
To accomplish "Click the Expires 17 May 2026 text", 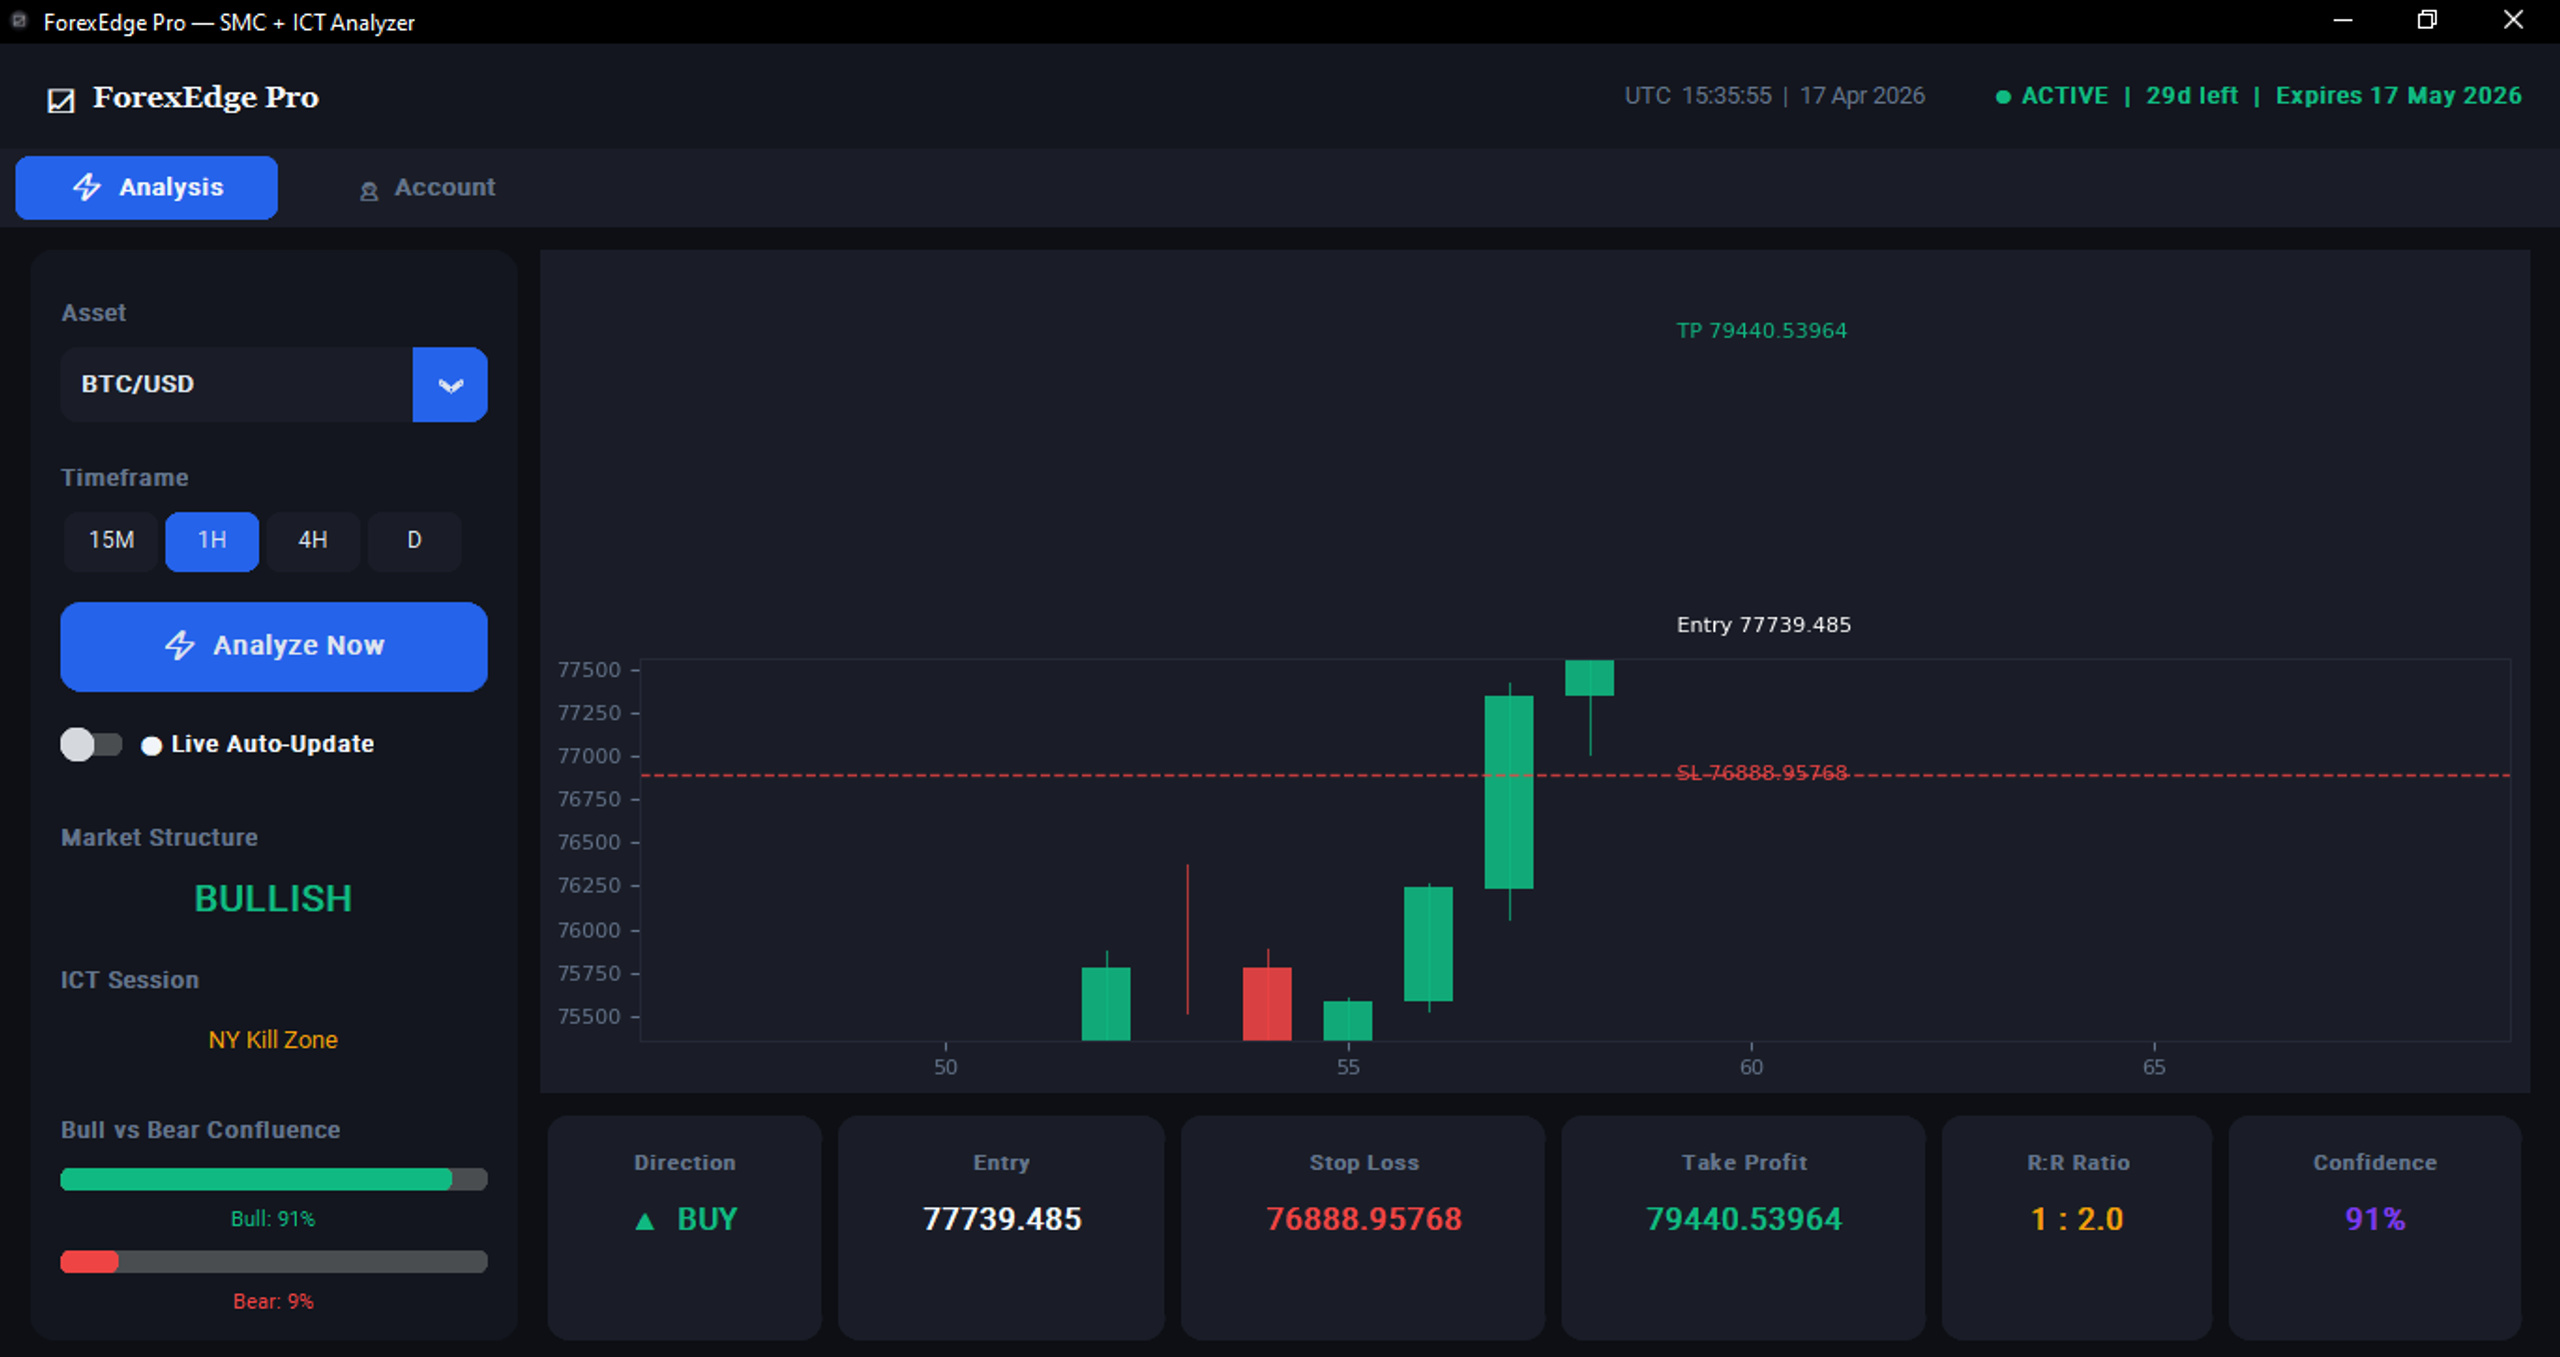I will 2398,96.
